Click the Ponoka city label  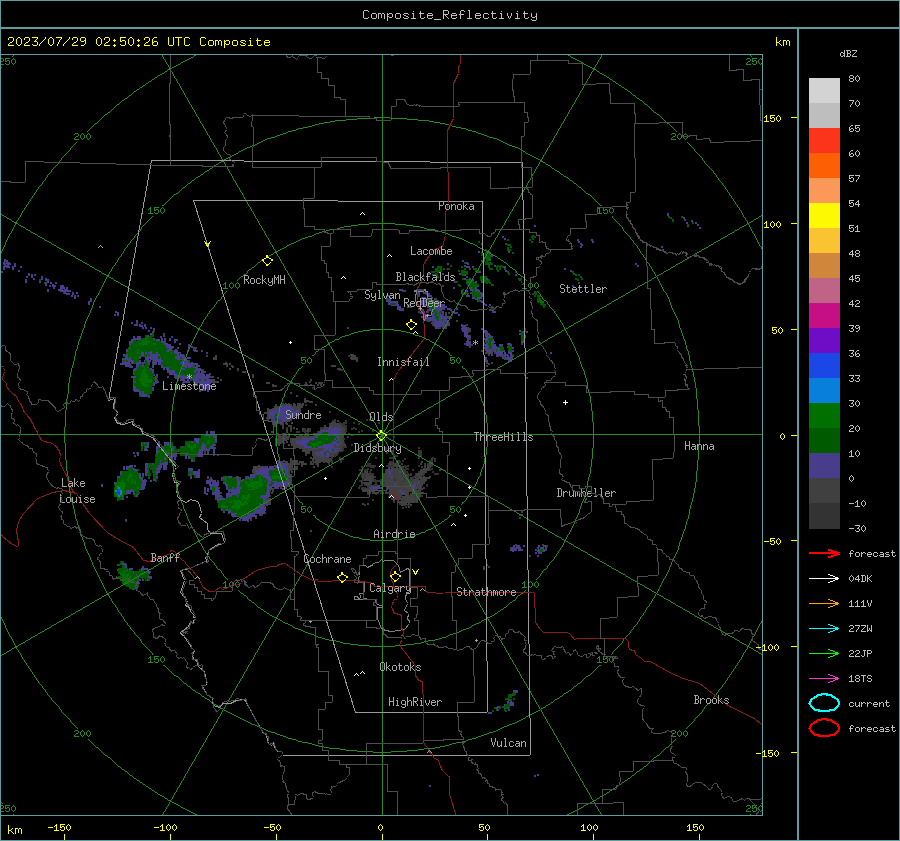(x=456, y=206)
